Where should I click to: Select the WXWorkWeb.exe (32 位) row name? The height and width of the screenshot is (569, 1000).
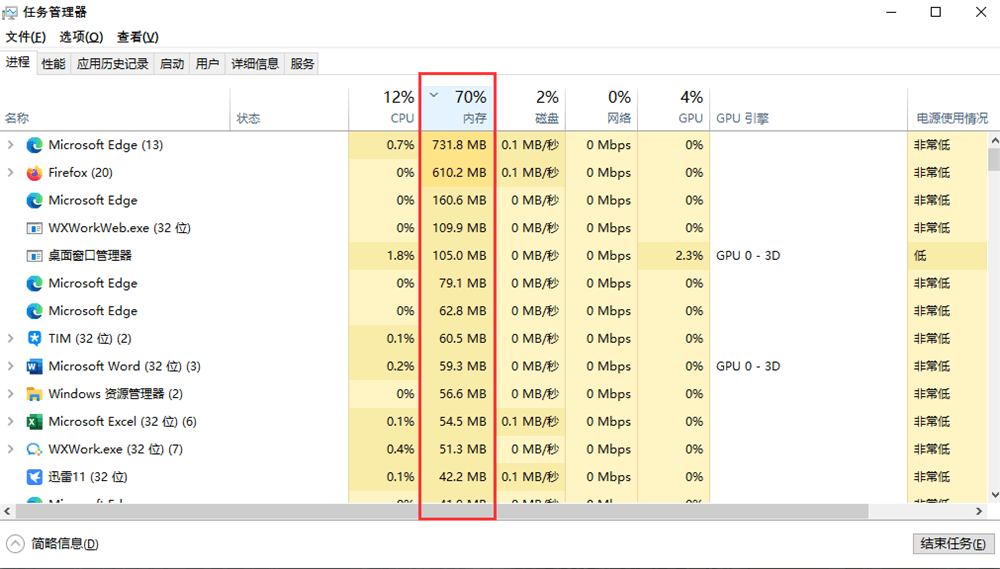coord(119,228)
